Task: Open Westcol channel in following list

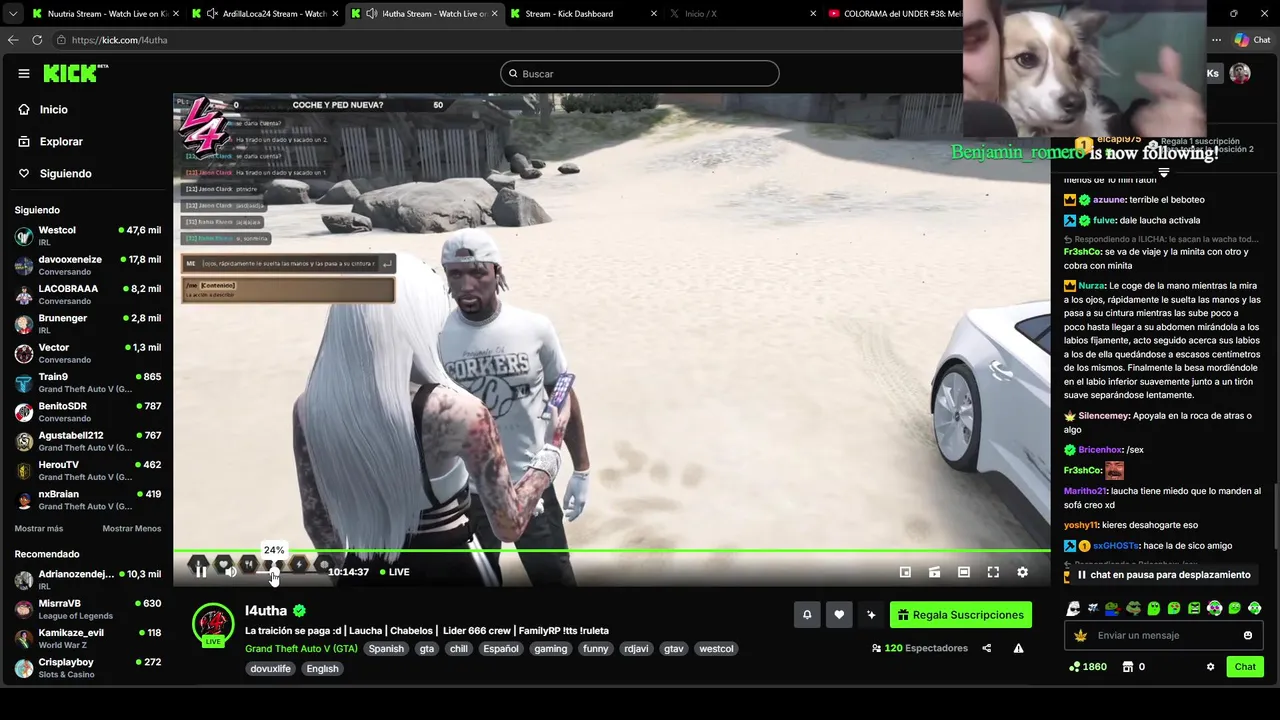Action: pyautogui.click(x=87, y=236)
